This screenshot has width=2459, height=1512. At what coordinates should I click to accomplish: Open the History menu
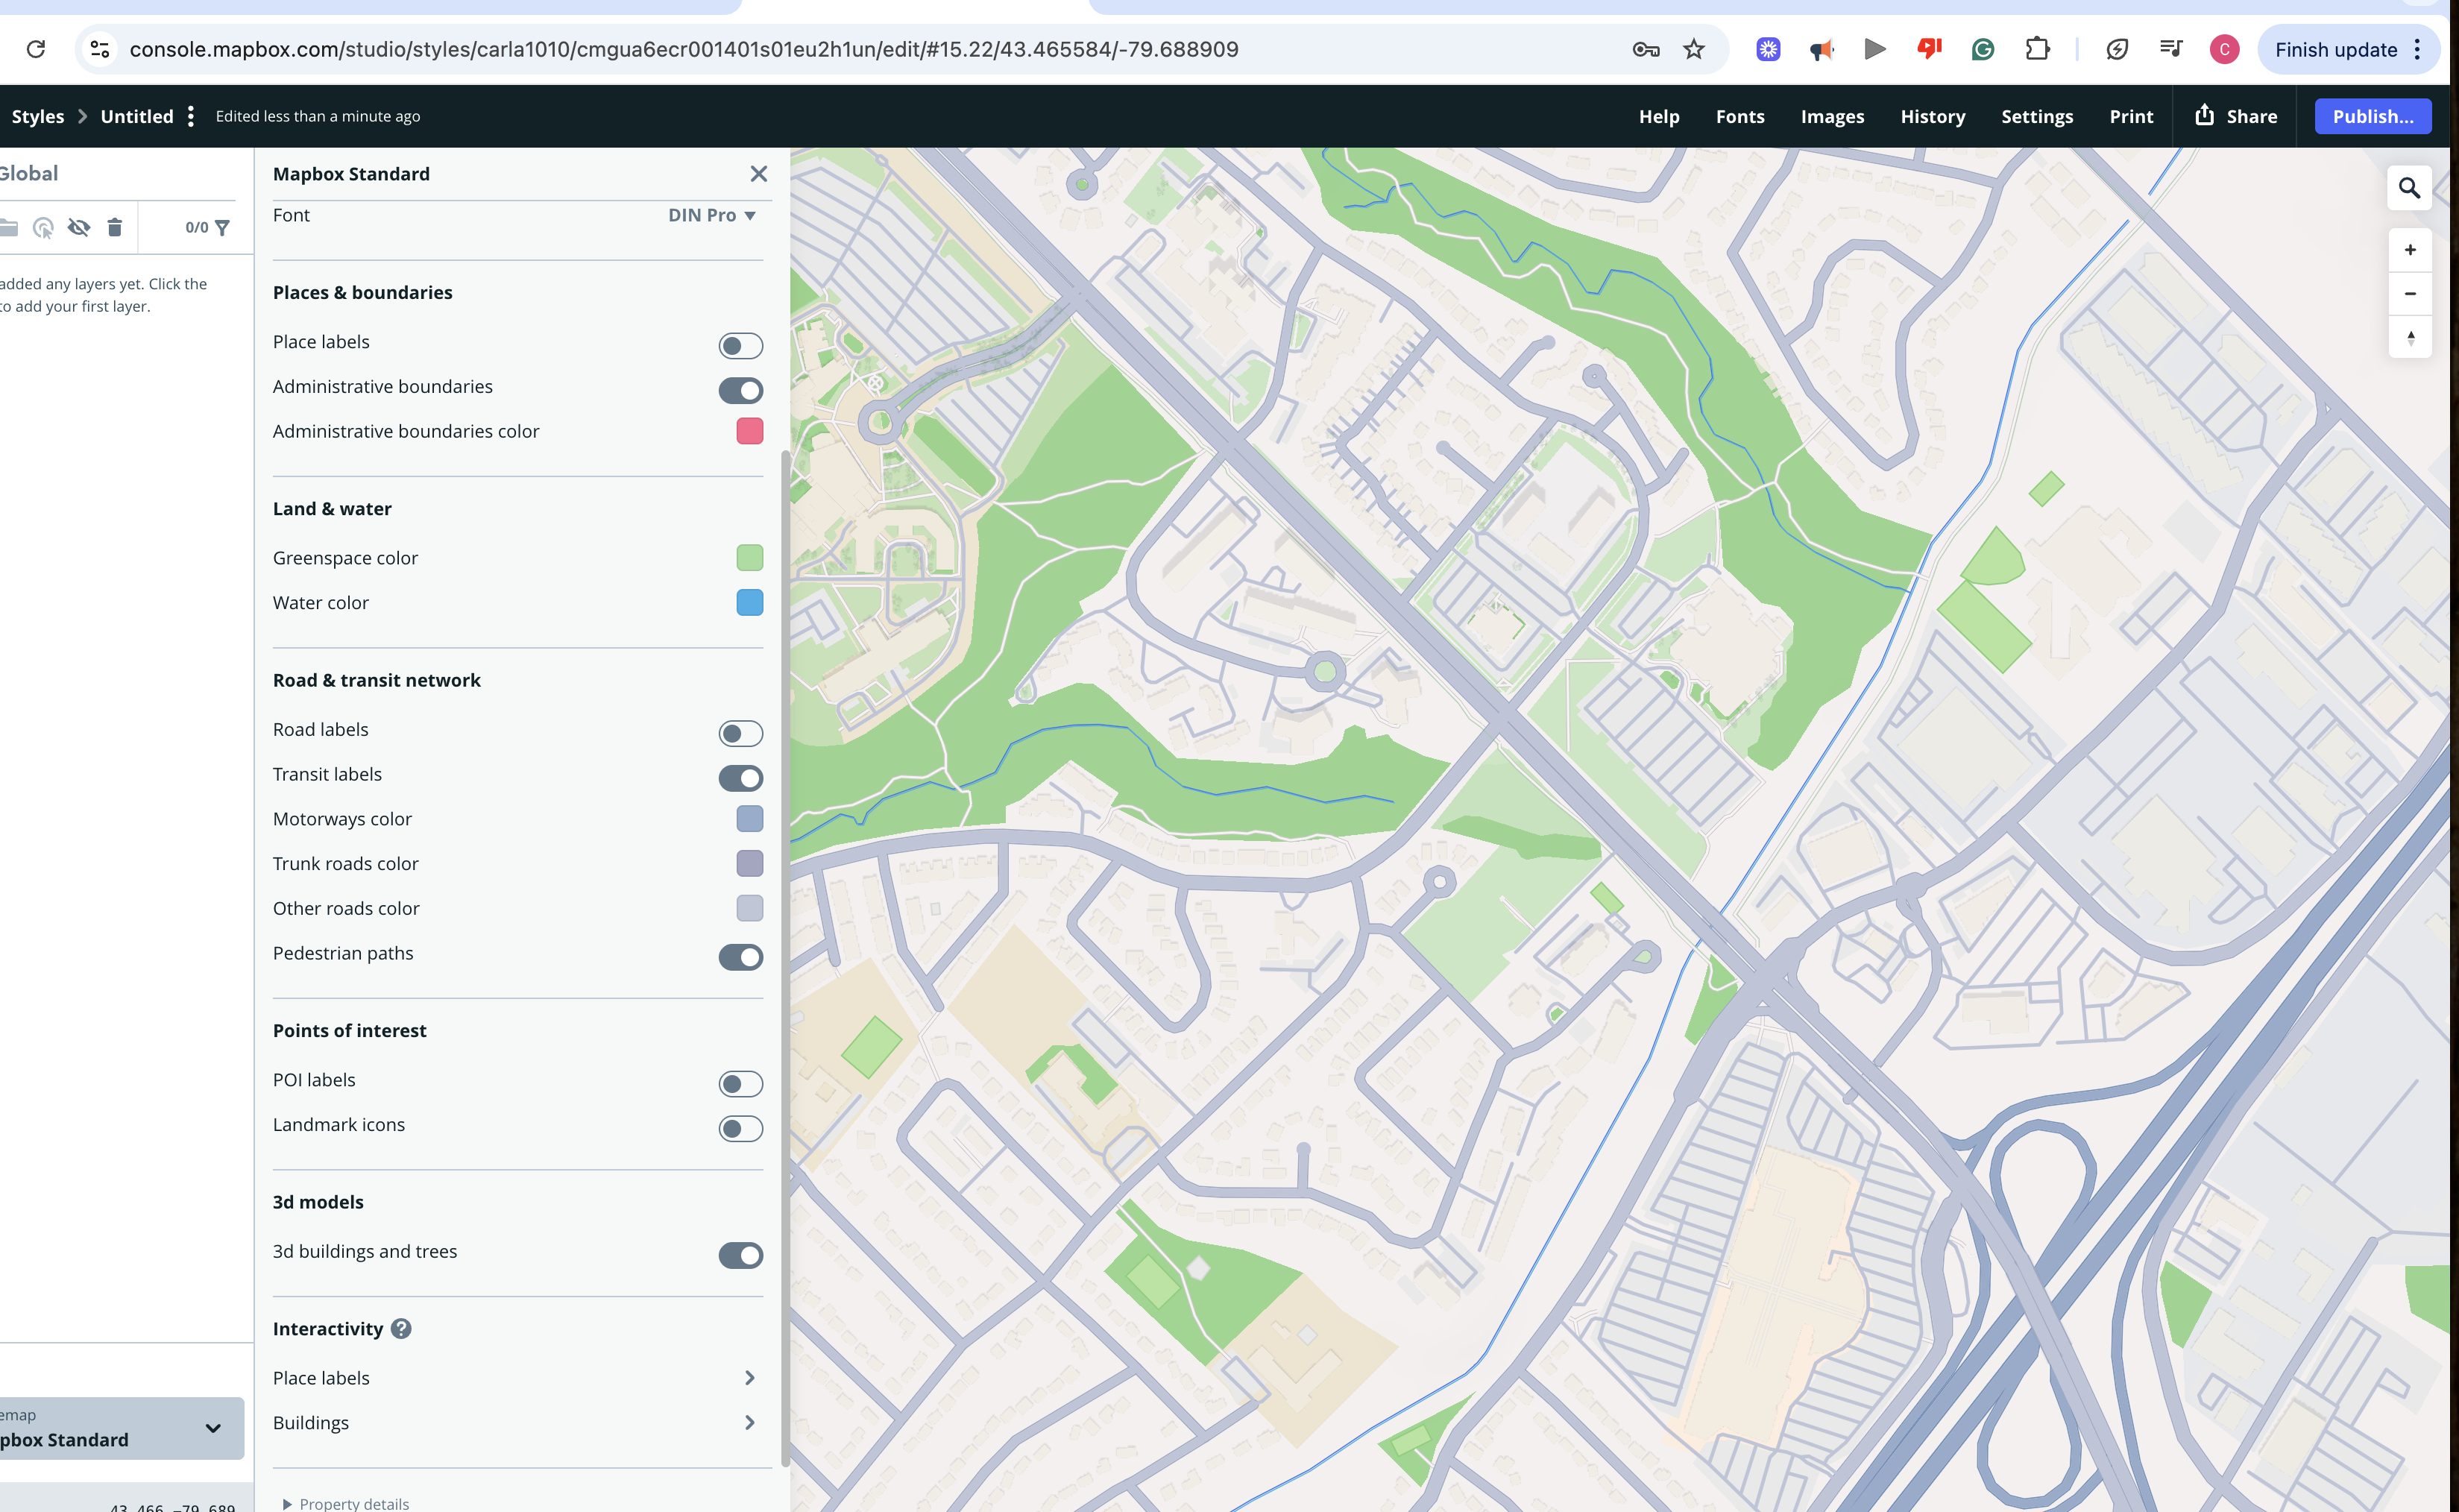click(x=1932, y=116)
